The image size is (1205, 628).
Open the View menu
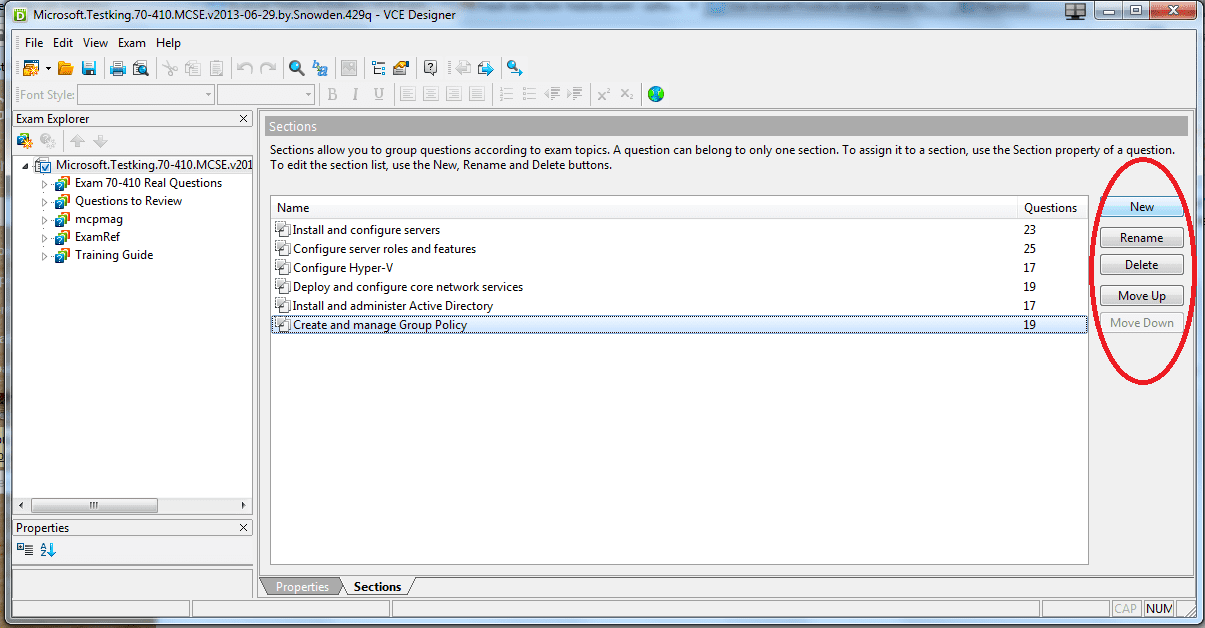click(96, 43)
